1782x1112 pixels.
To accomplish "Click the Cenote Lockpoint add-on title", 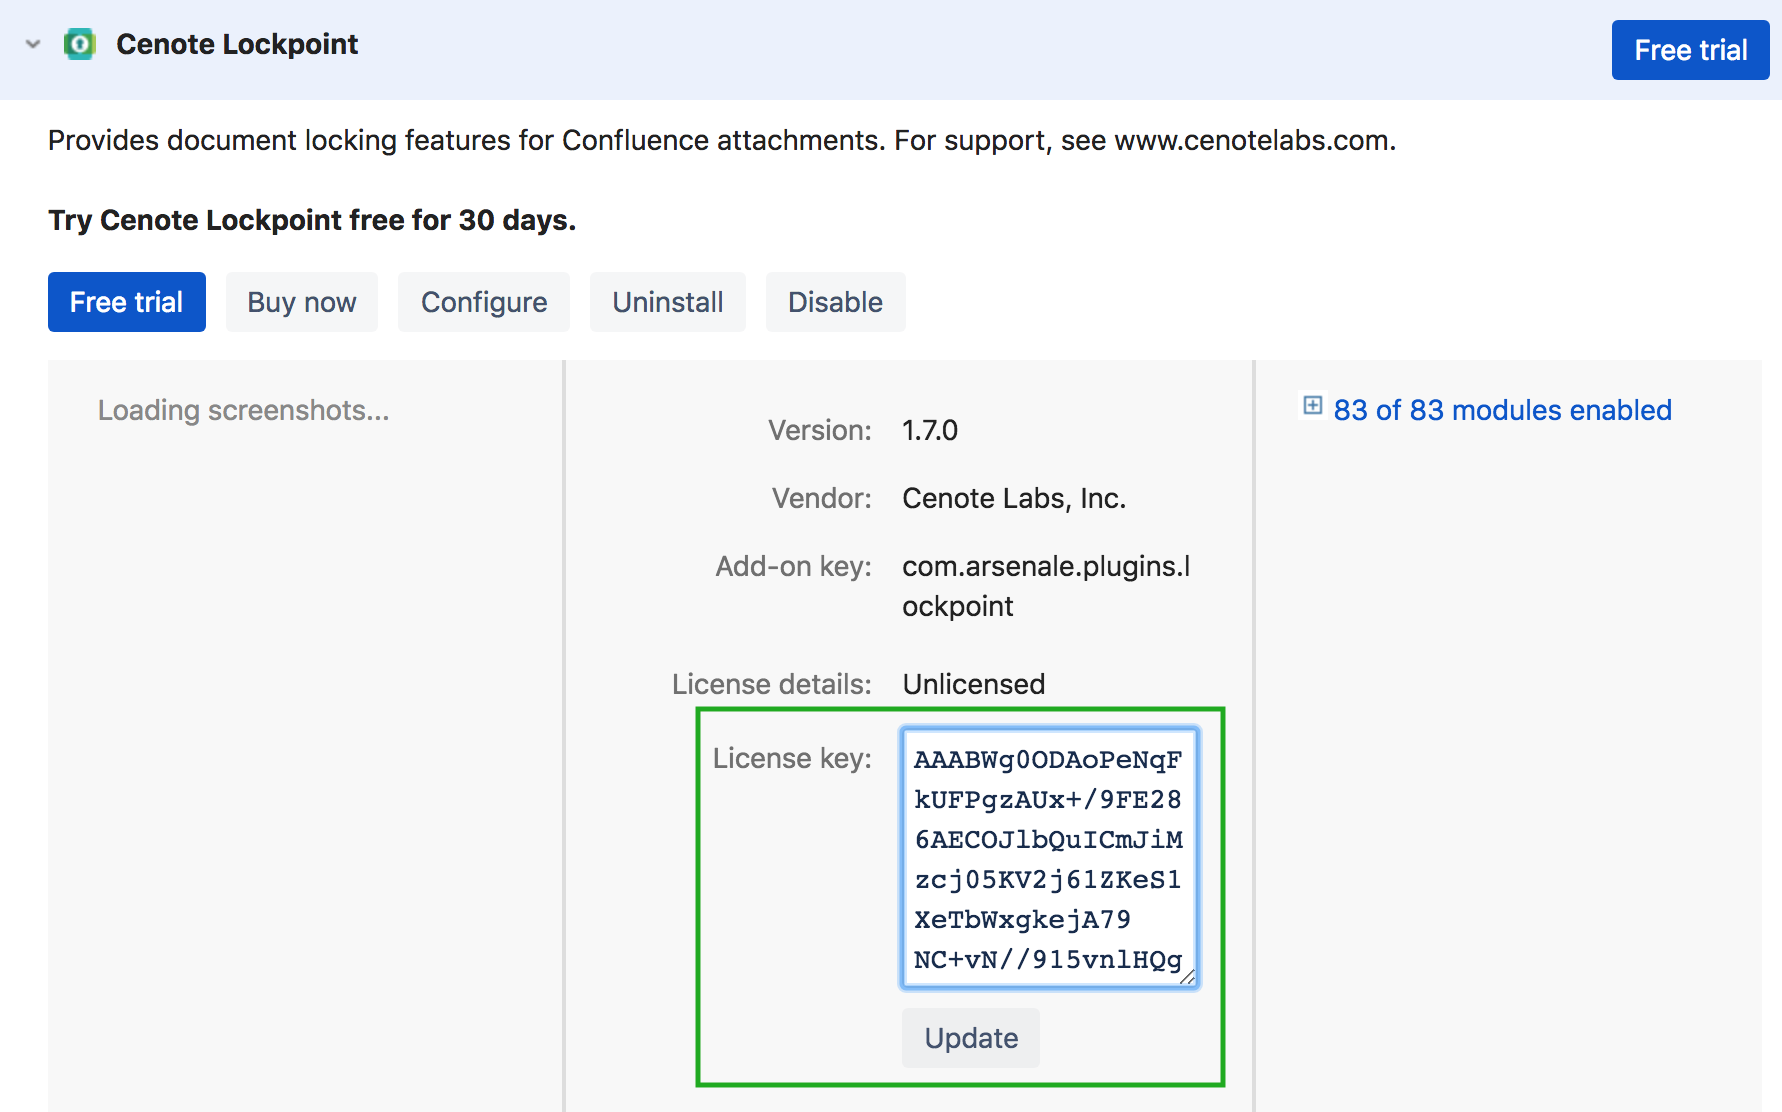I will point(236,44).
